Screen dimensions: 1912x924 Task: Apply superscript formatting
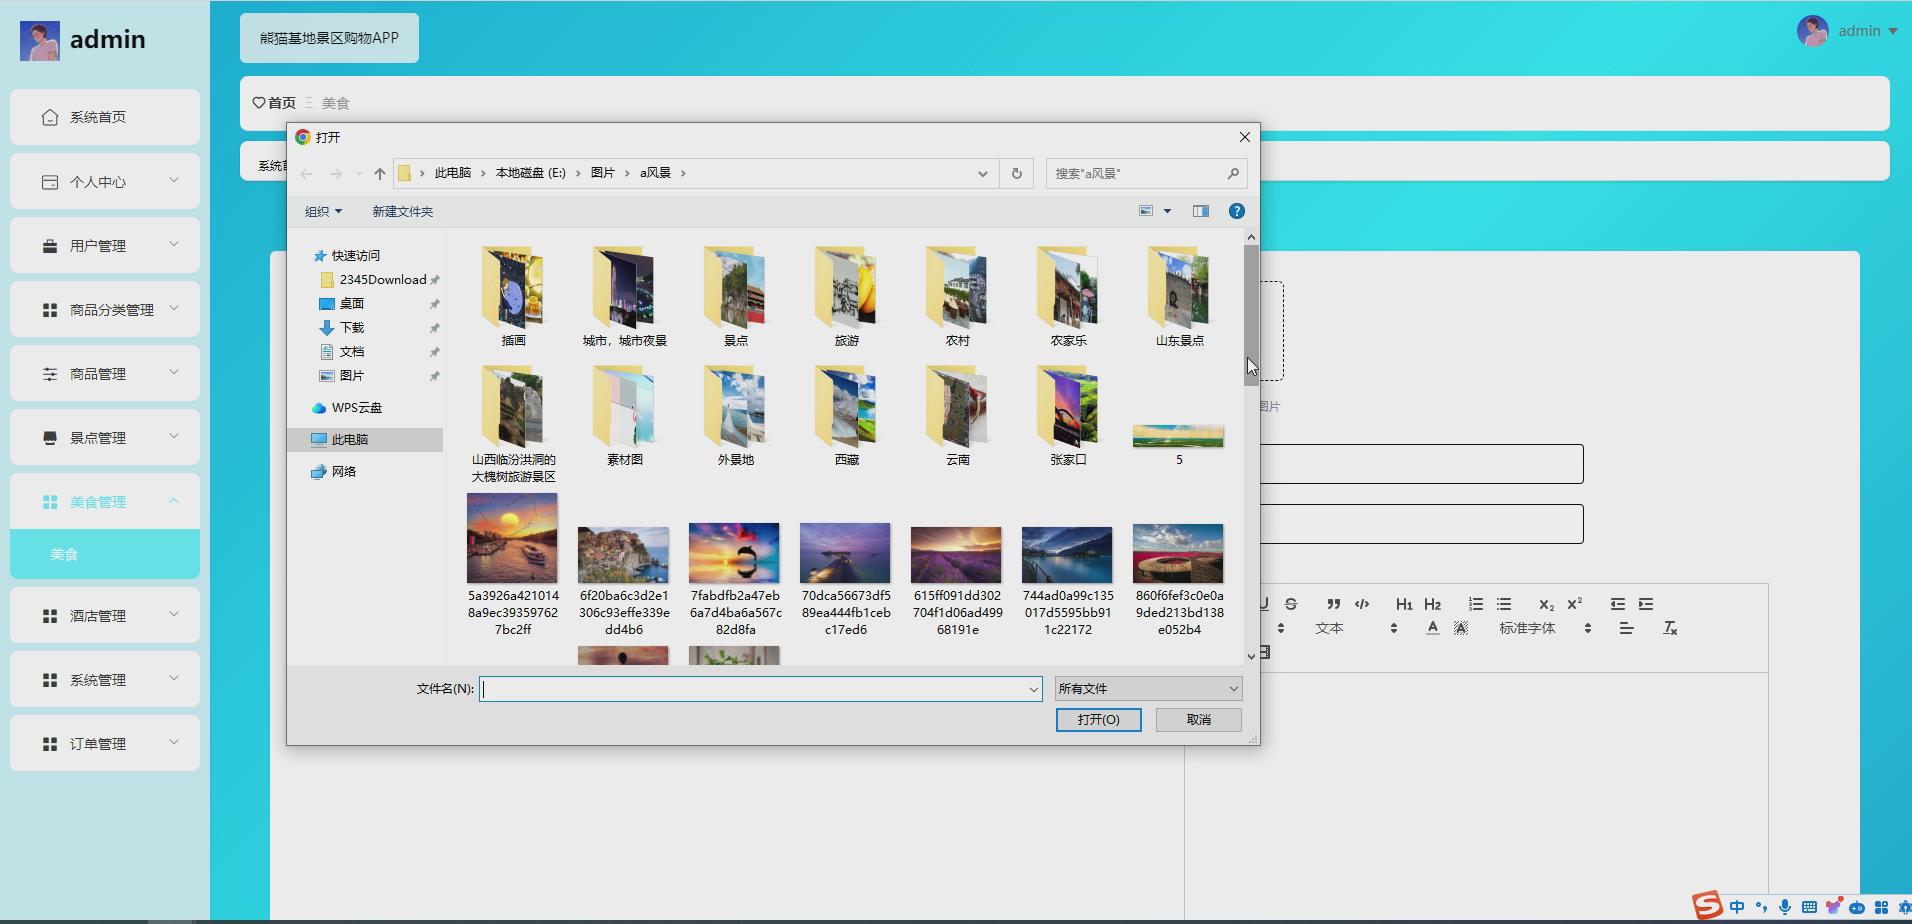(x=1574, y=604)
